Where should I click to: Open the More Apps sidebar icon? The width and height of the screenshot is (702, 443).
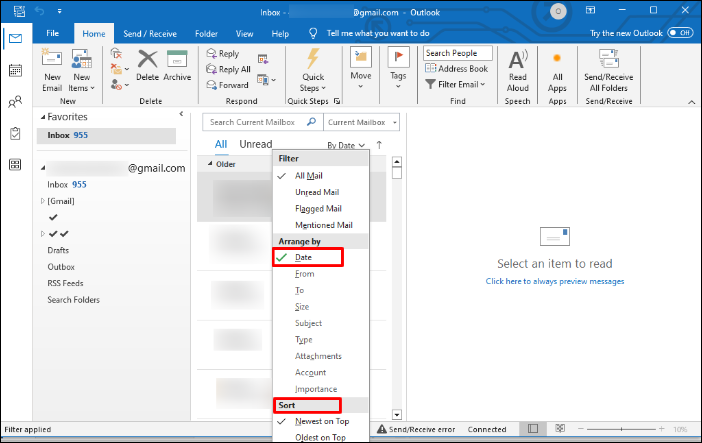coord(16,164)
